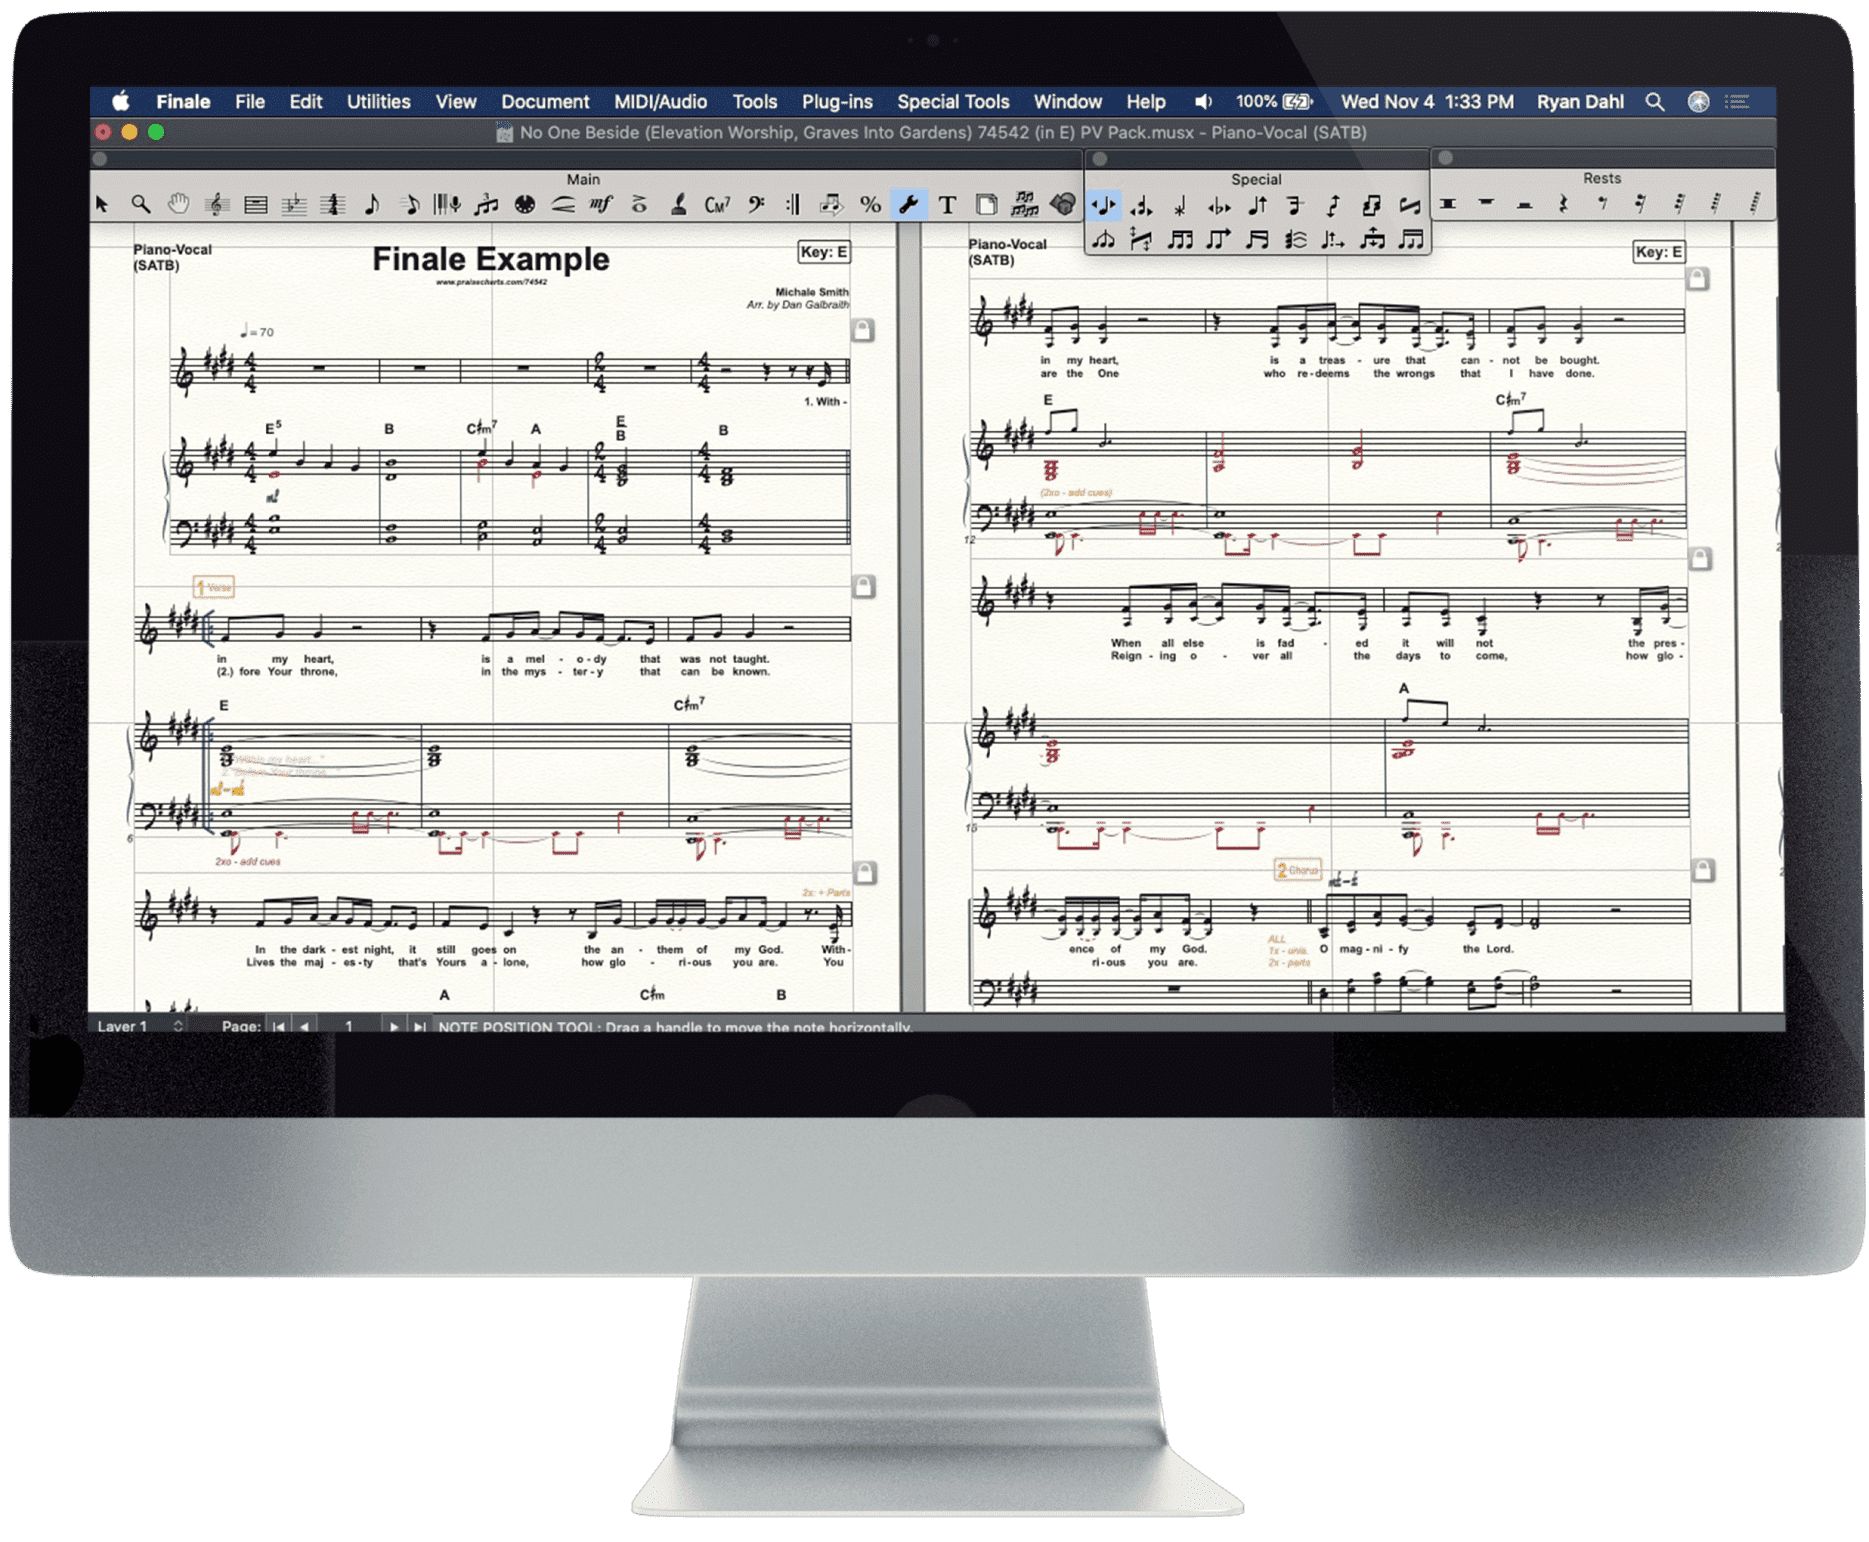The image size is (1869, 1542).
Task: Open Spotlight search in menu bar
Action: (x=1655, y=102)
